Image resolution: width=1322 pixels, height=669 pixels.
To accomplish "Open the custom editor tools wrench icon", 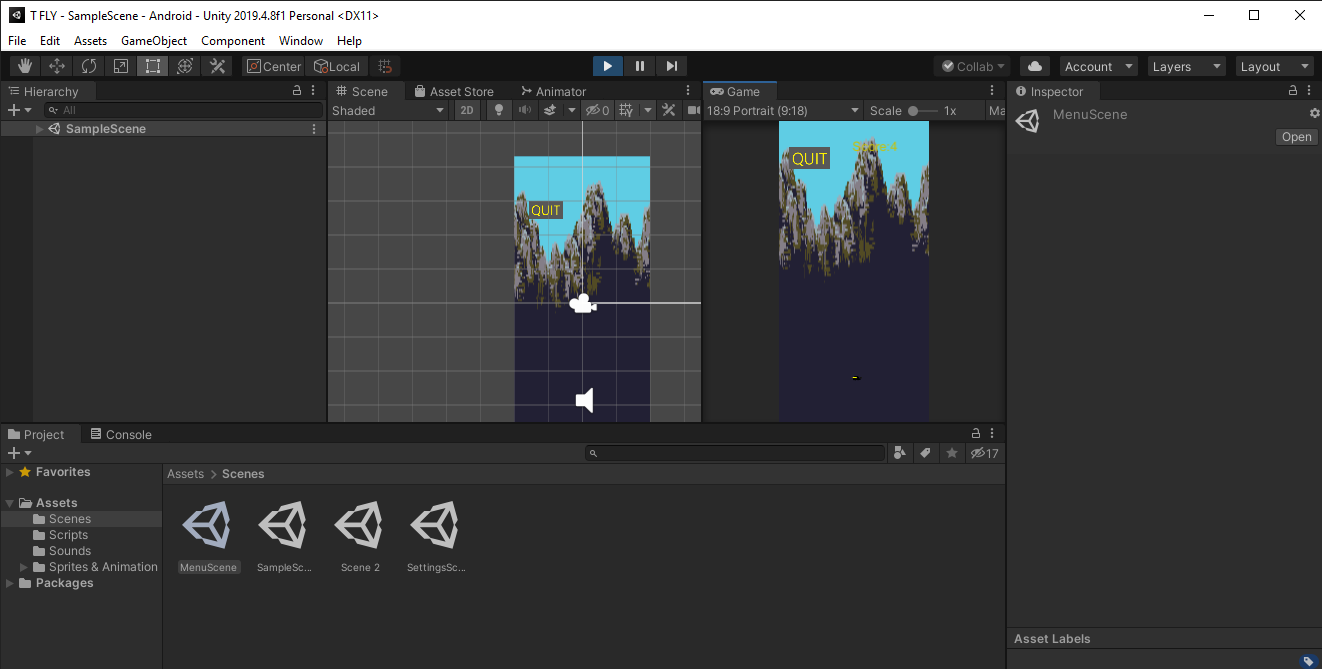I will click(217, 65).
